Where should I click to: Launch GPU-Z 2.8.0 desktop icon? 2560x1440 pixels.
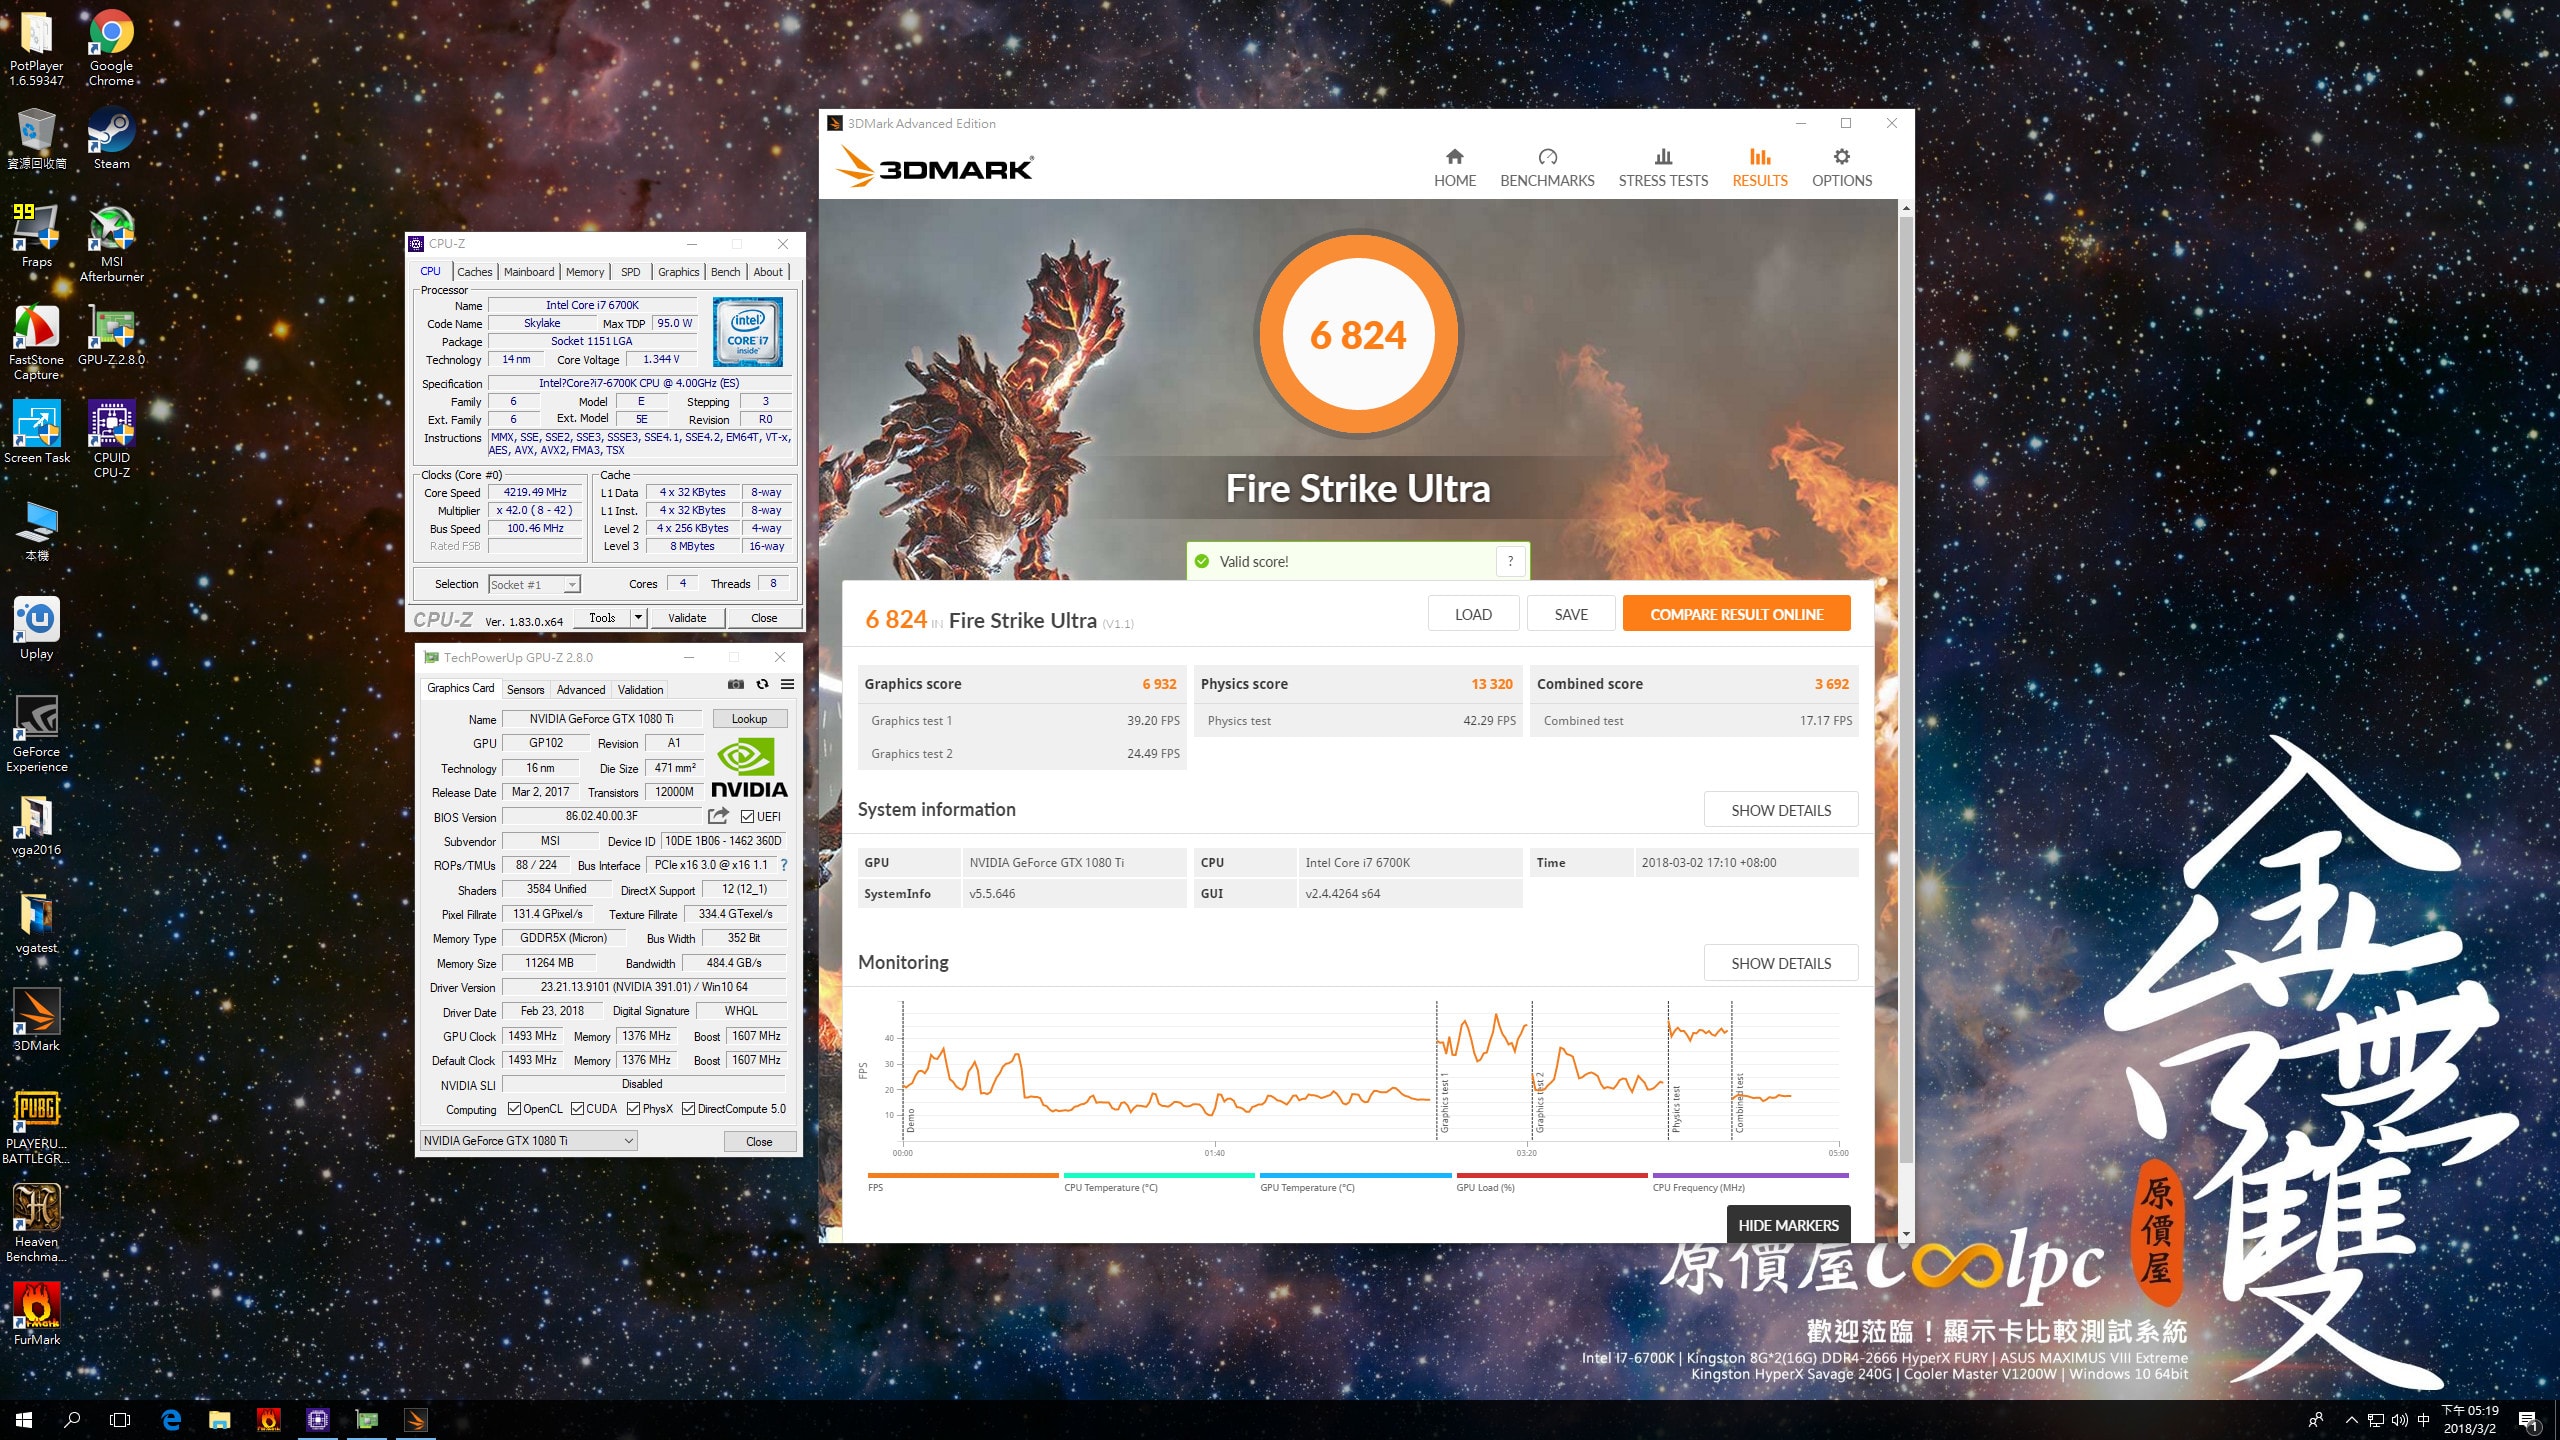tap(111, 334)
